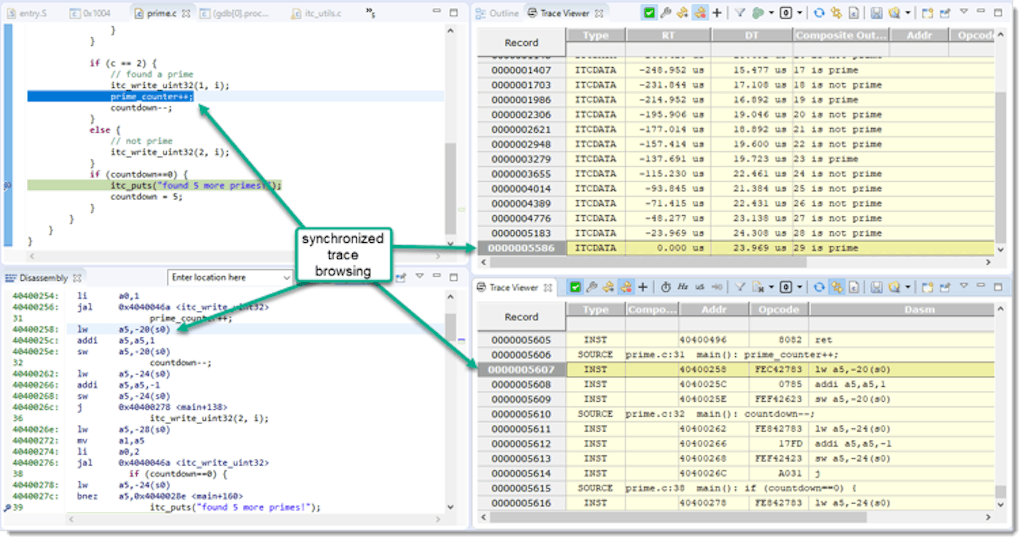Click the search magnifier in upper Trace Viewer
This screenshot has width=1024, height=542.
[894, 12]
